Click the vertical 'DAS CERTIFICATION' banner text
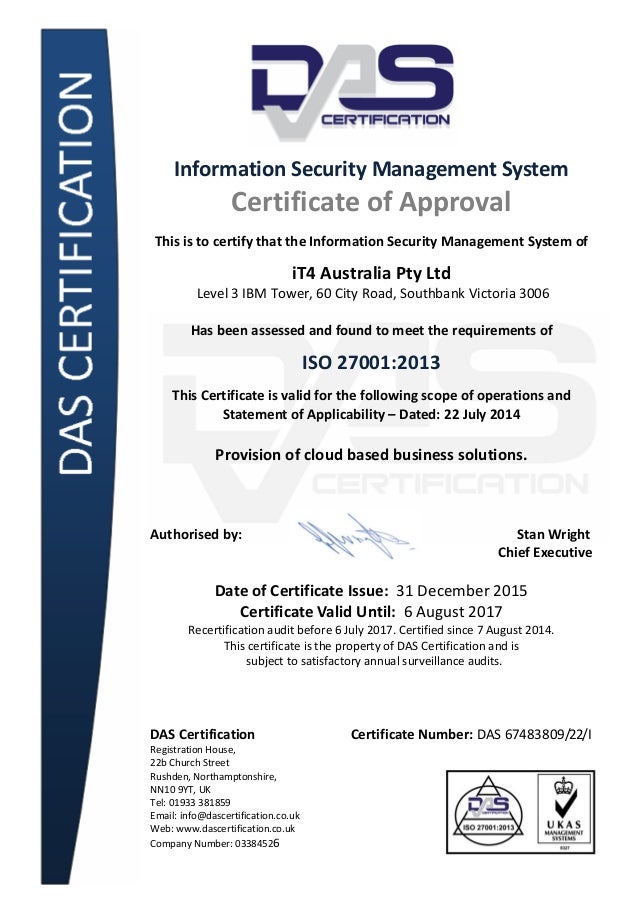 click(x=76, y=273)
